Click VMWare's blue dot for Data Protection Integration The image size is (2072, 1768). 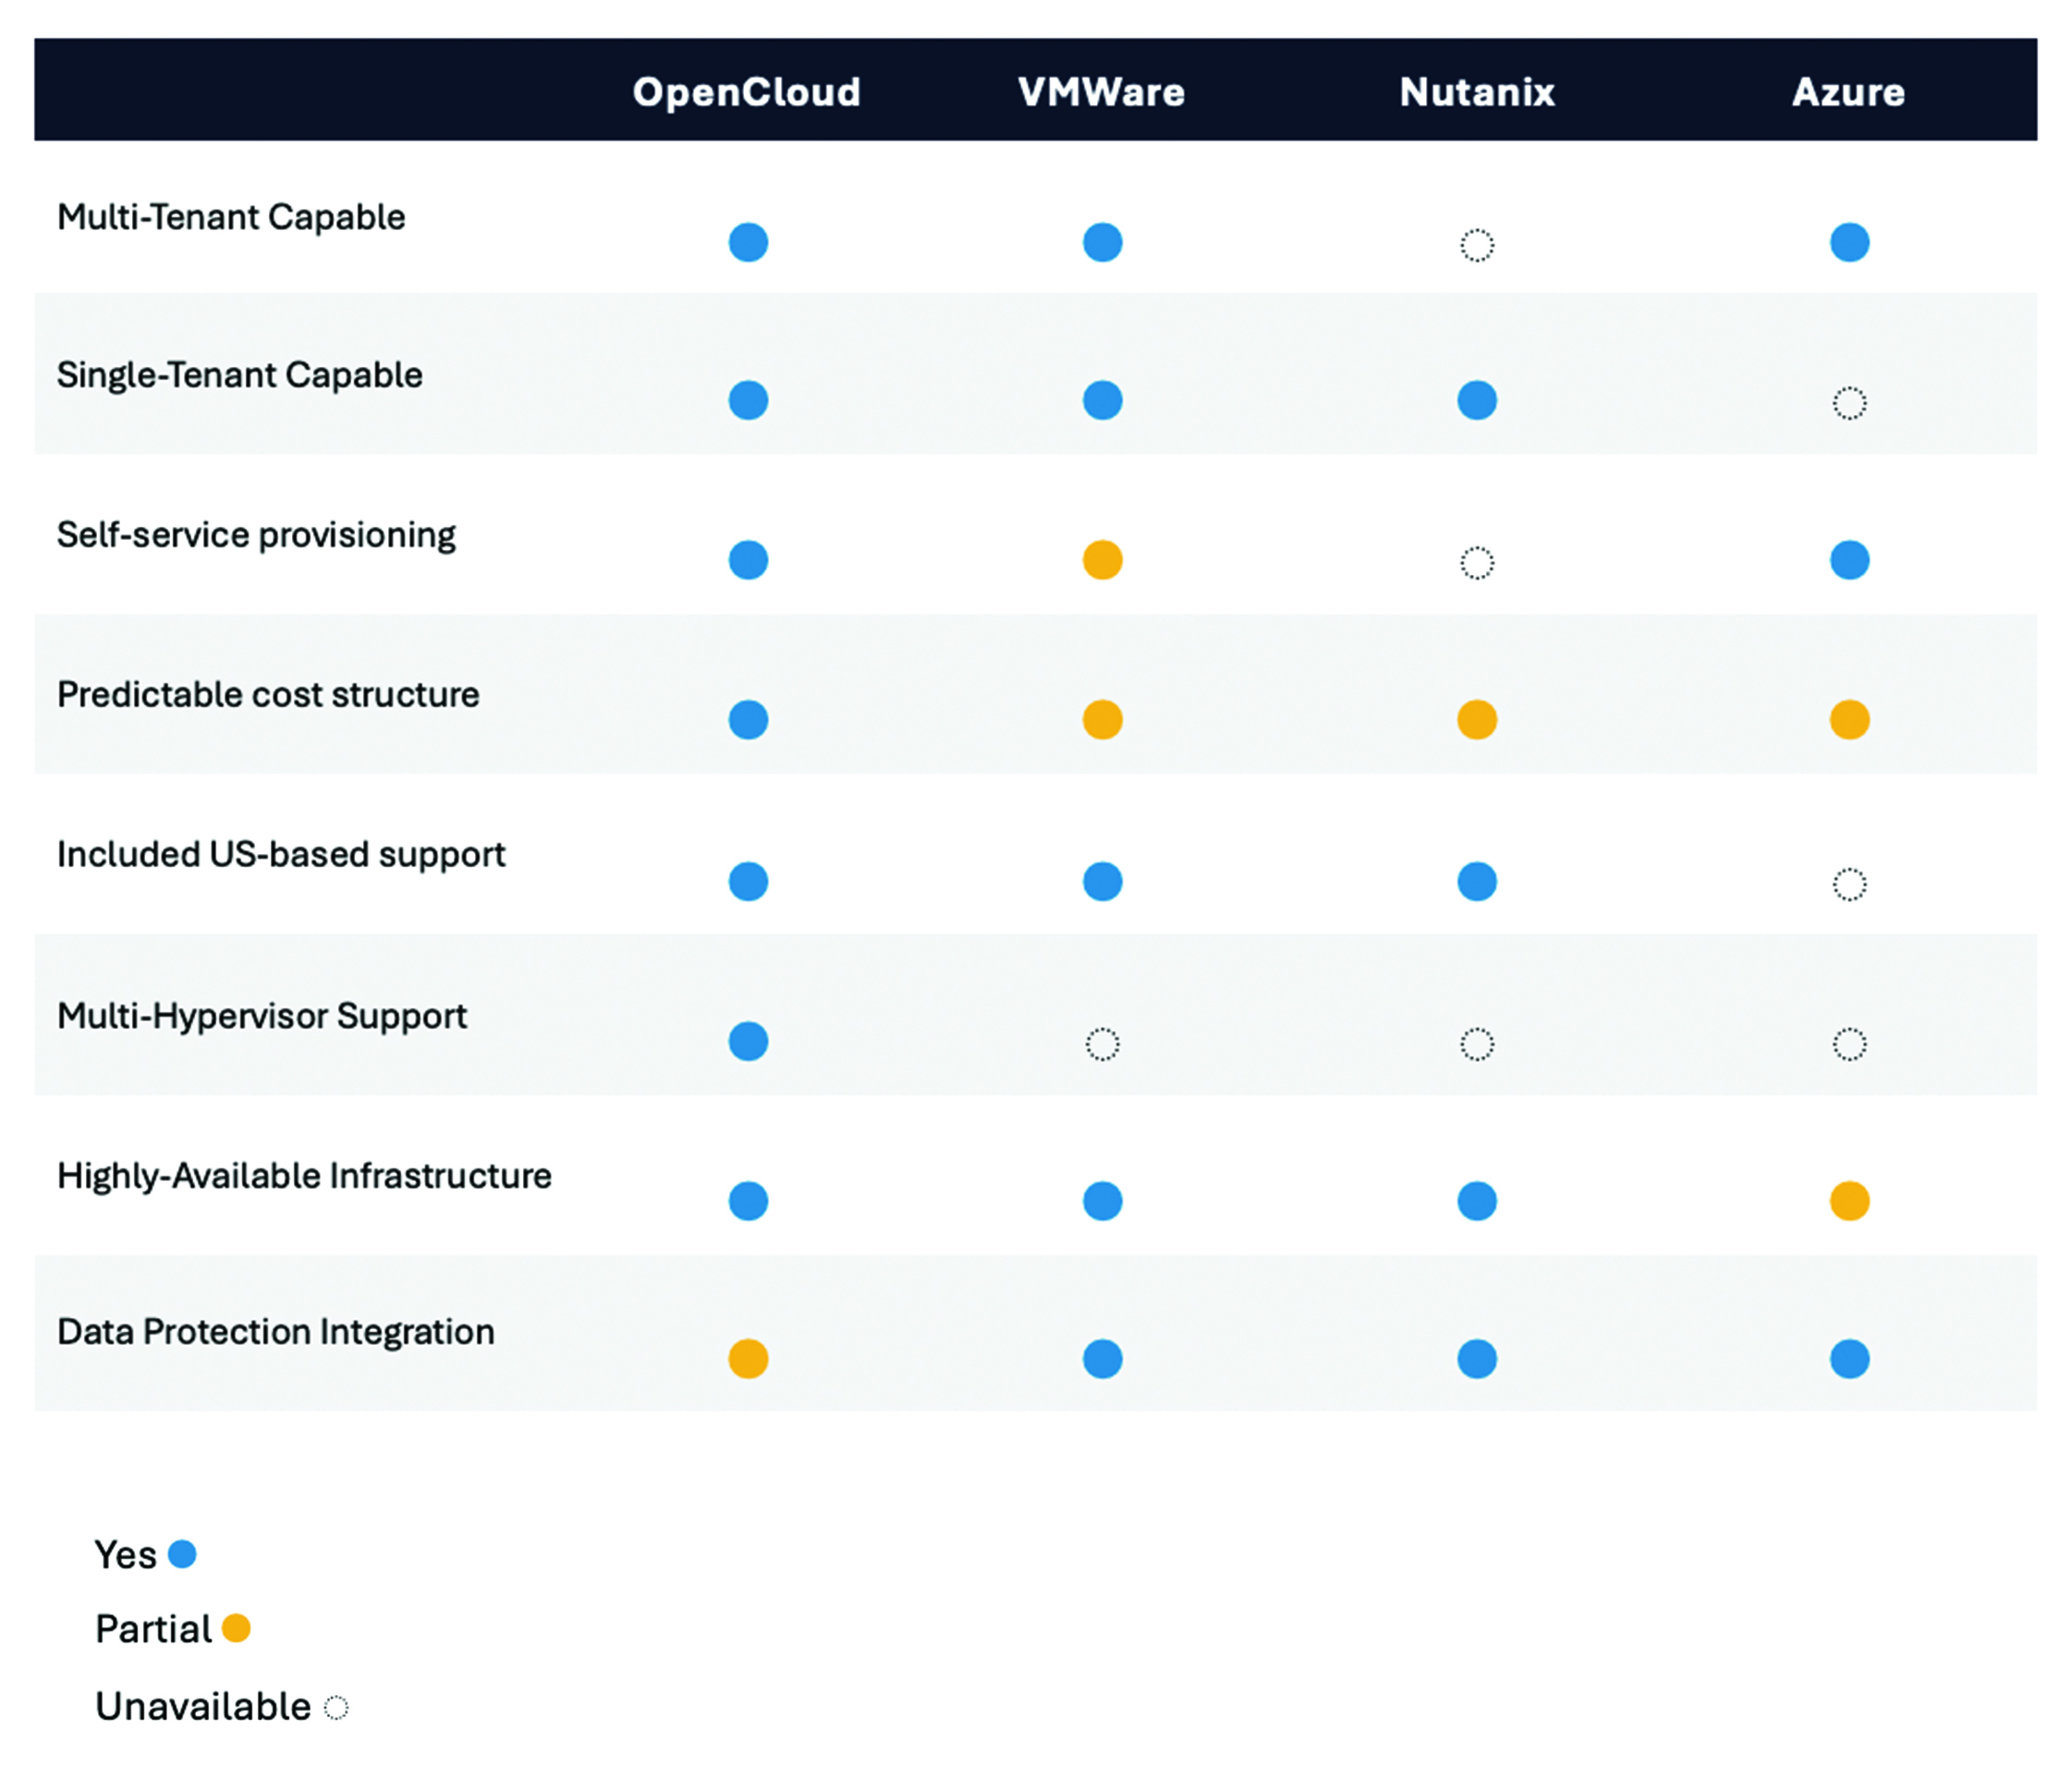1102,1359
